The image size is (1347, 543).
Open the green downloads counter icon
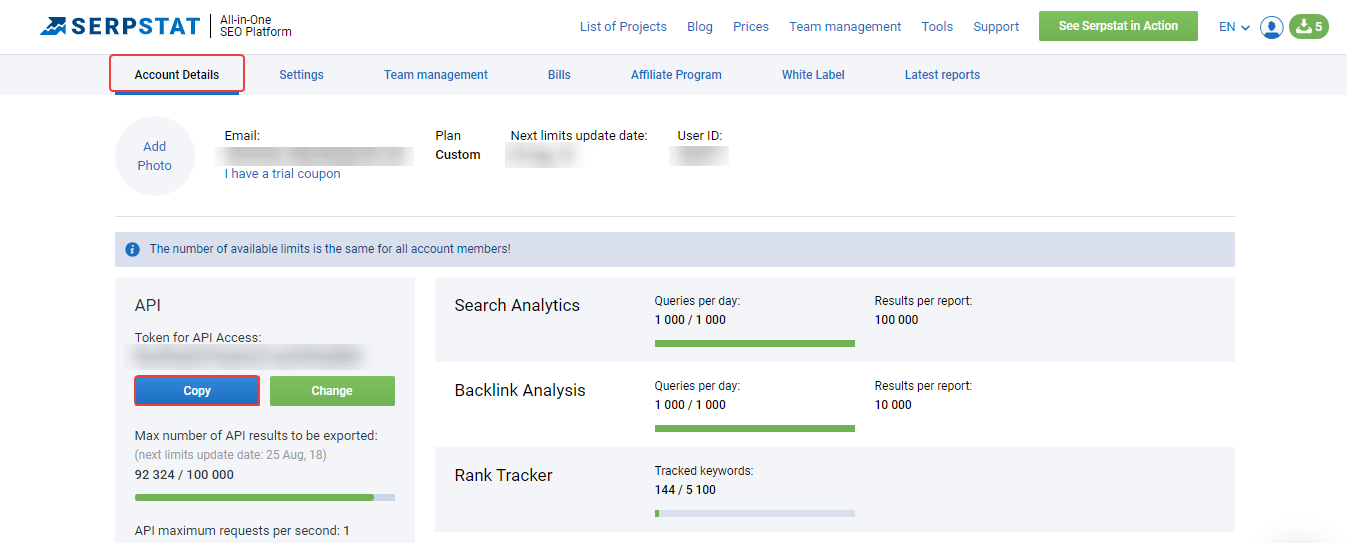point(1309,27)
